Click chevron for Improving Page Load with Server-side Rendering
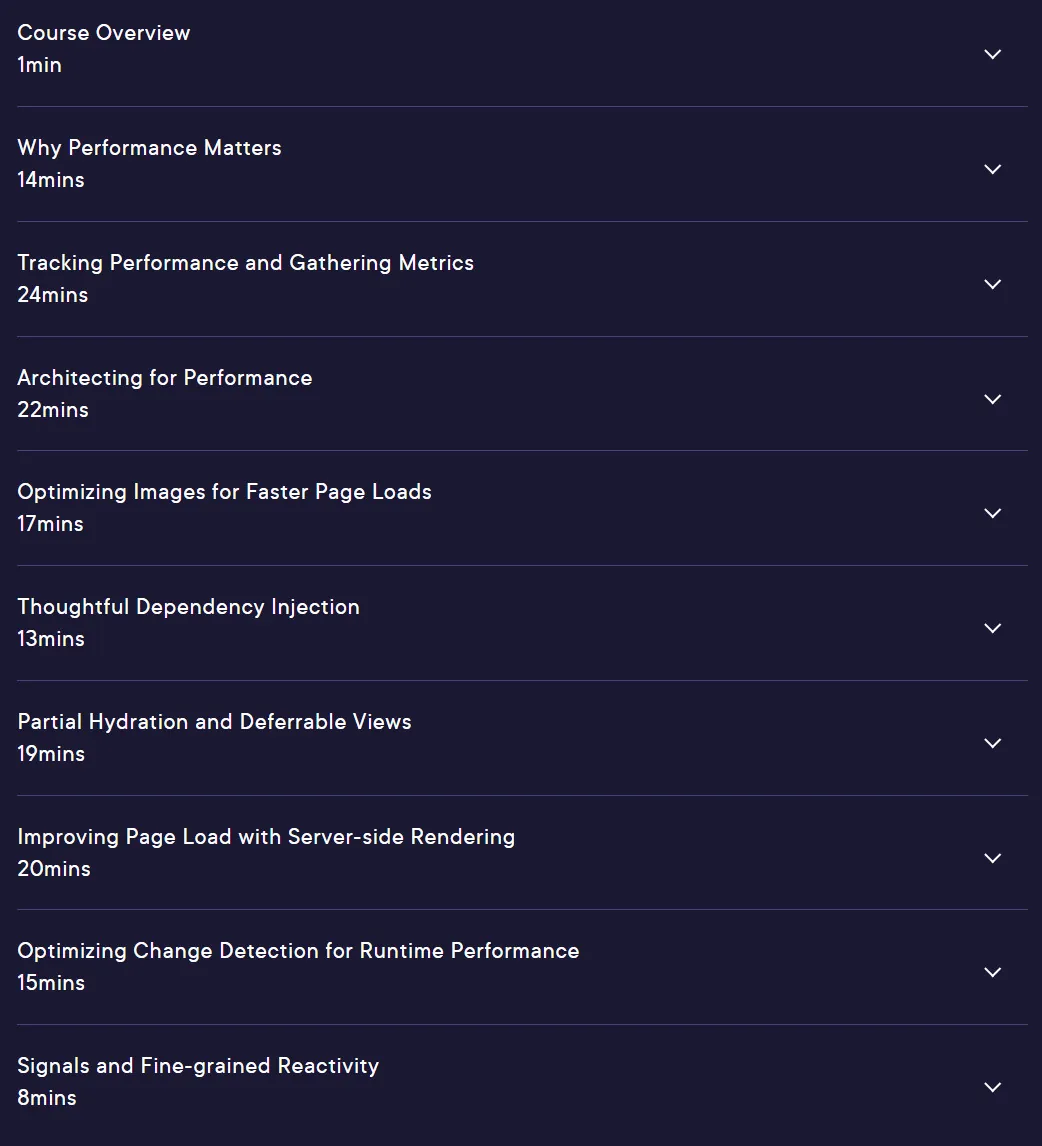The height and width of the screenshot is (1146, 1042). tap(992, 858)
